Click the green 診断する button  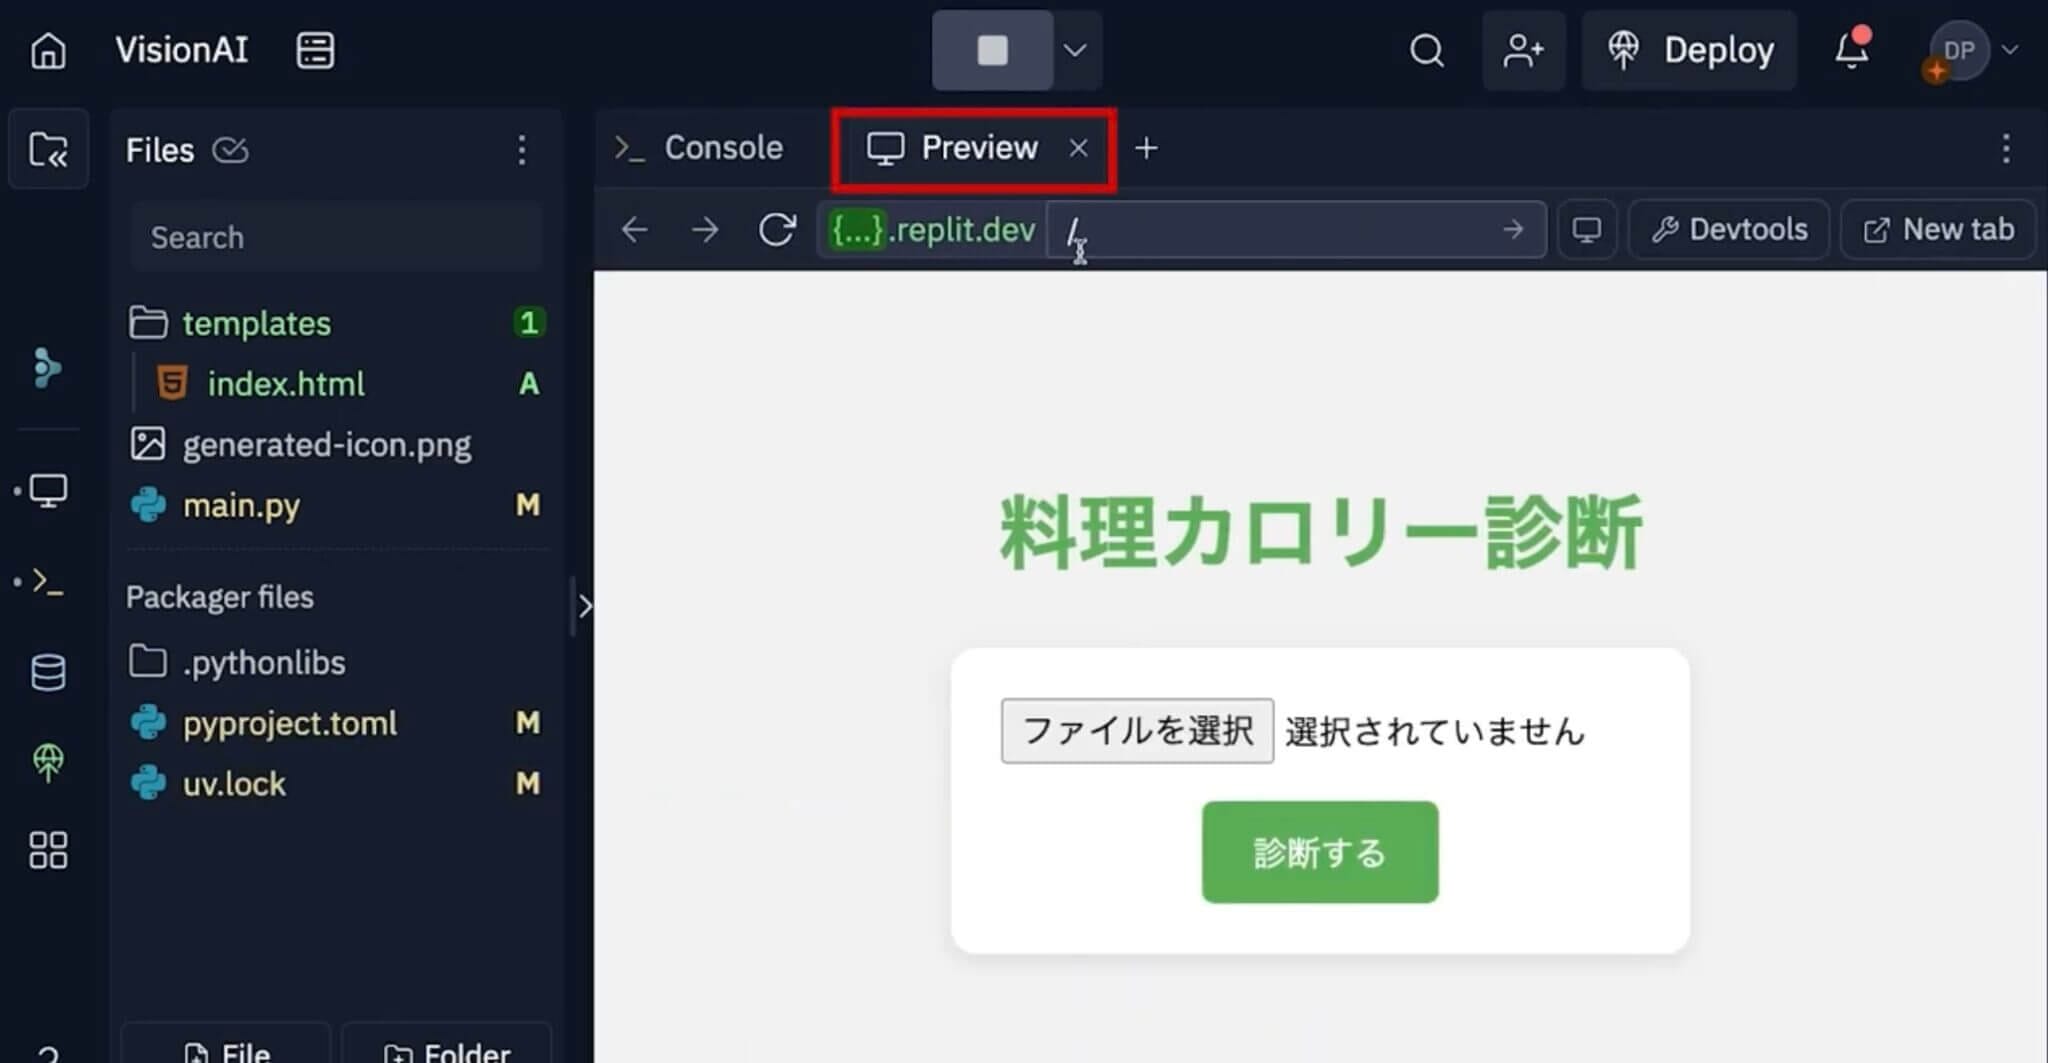1319,852
